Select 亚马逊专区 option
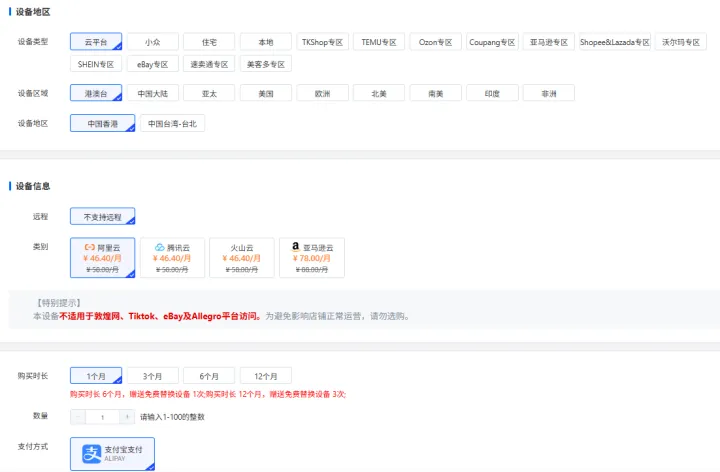This screenshot has height=472, width=720. [x=549, y=42]
